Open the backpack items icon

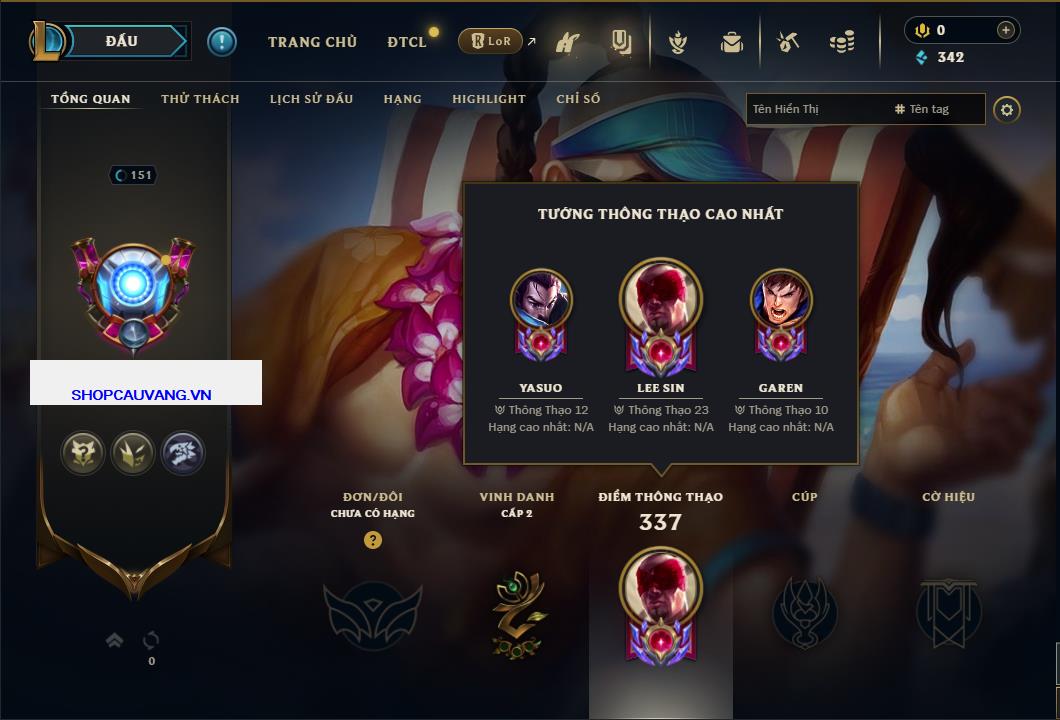point(731,43)
